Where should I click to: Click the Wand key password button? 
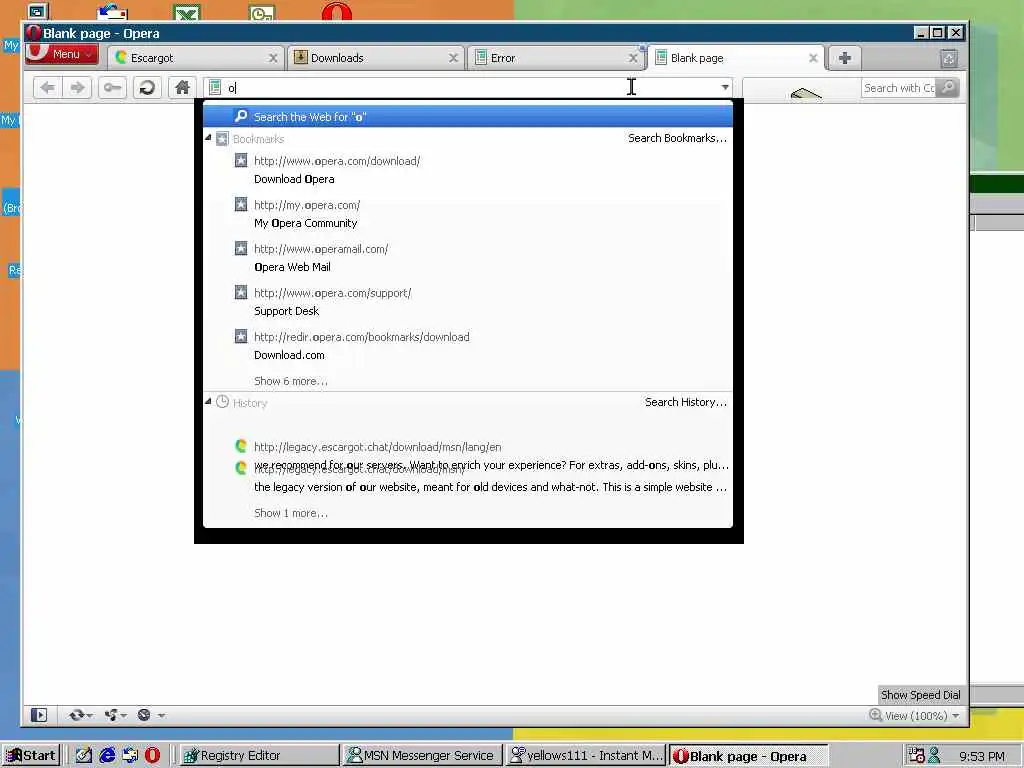tap(112, 88)
